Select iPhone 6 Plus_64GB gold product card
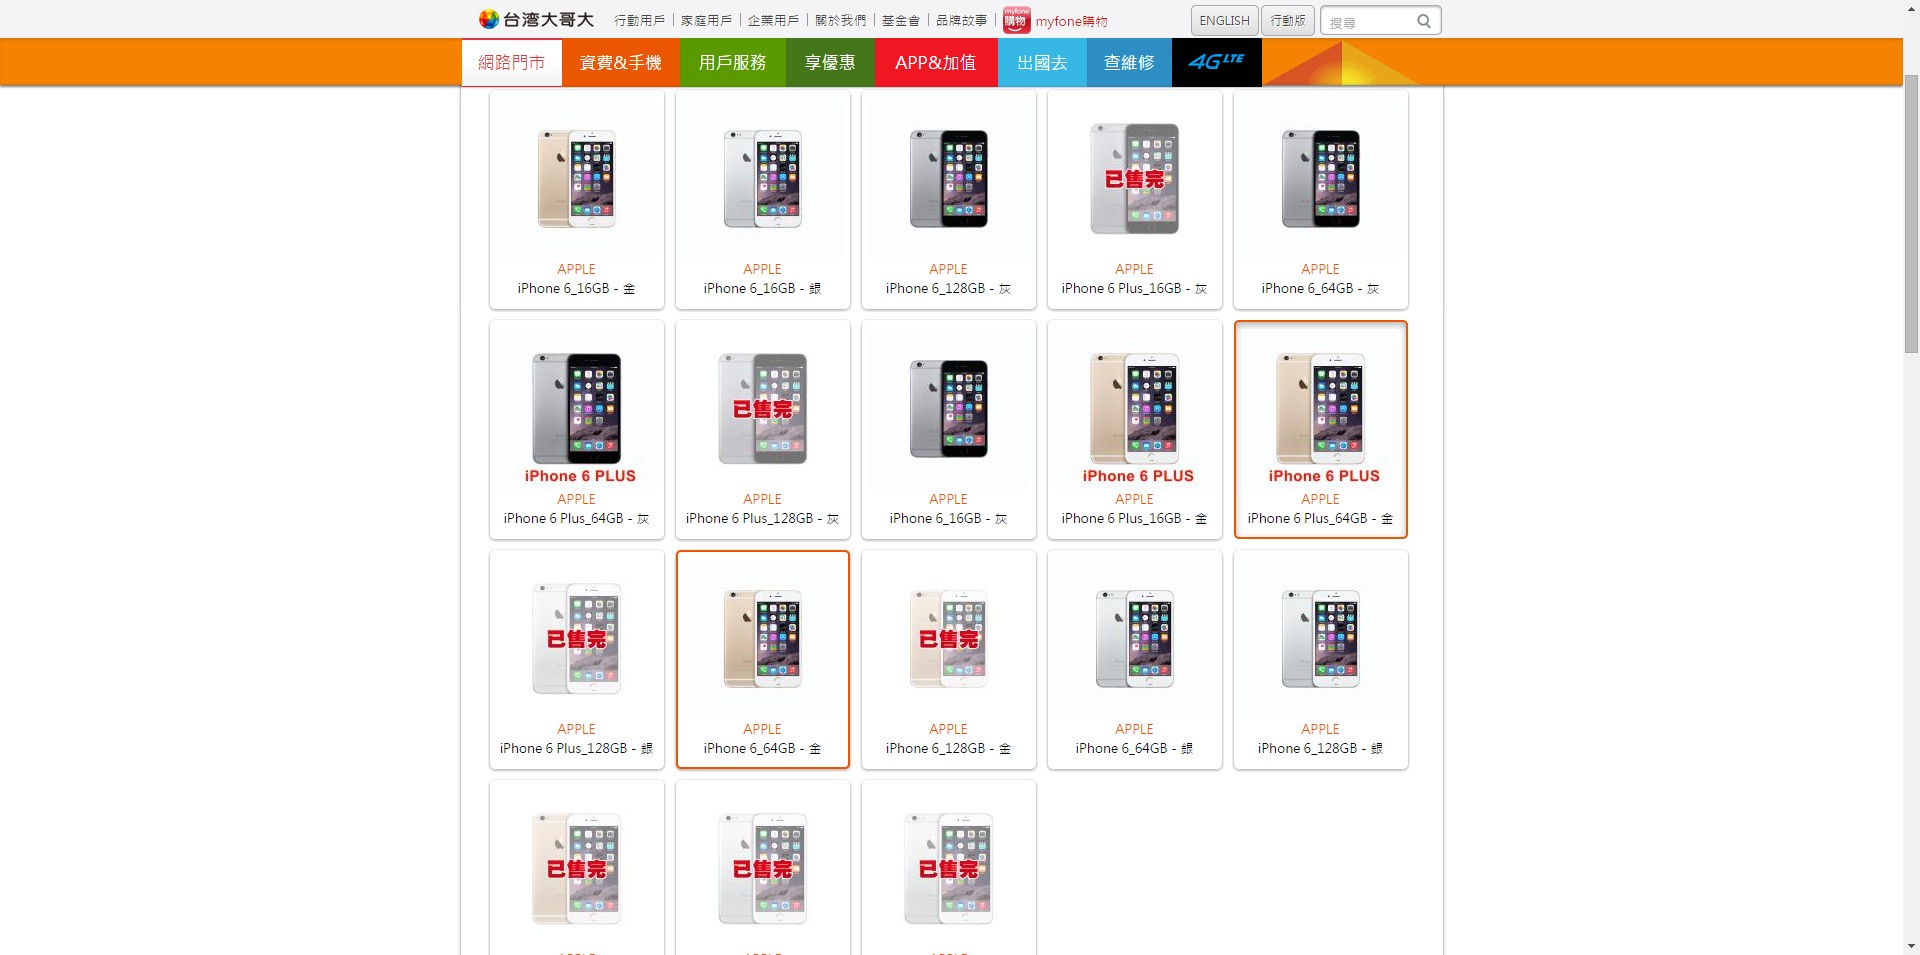 coord(1321,429)
